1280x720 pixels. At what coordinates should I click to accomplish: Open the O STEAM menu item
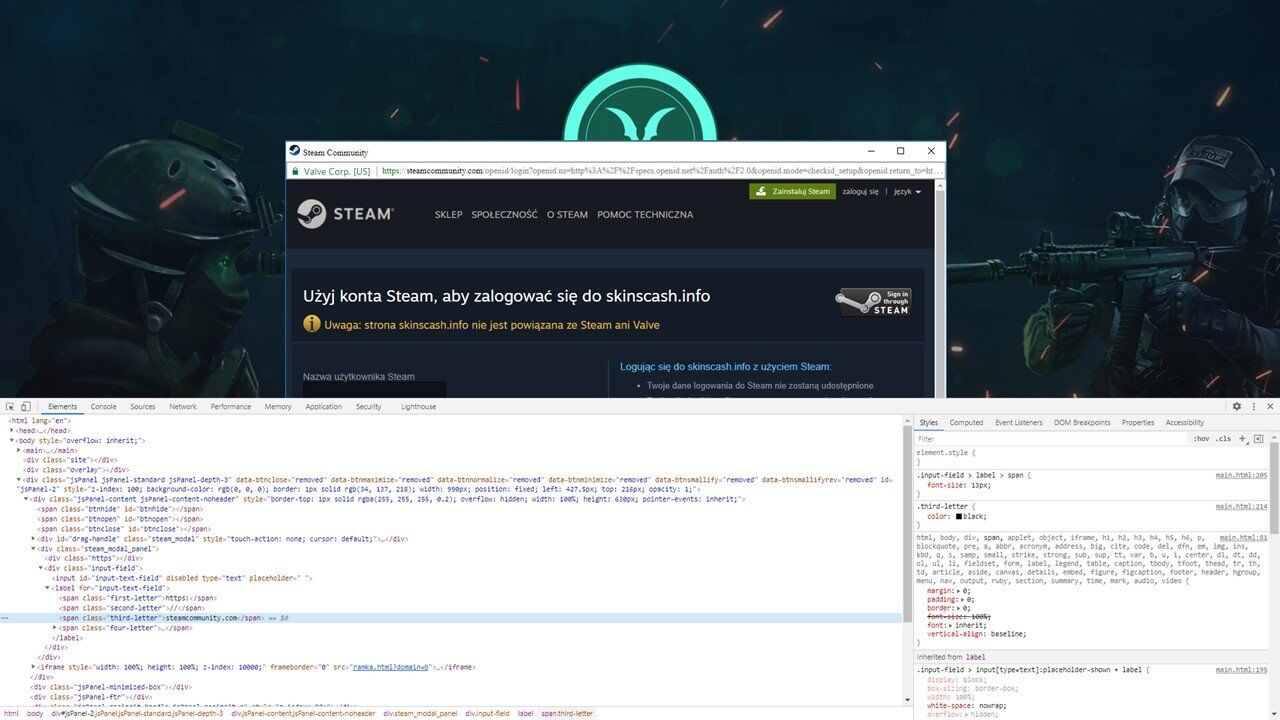tap(567, 214)
